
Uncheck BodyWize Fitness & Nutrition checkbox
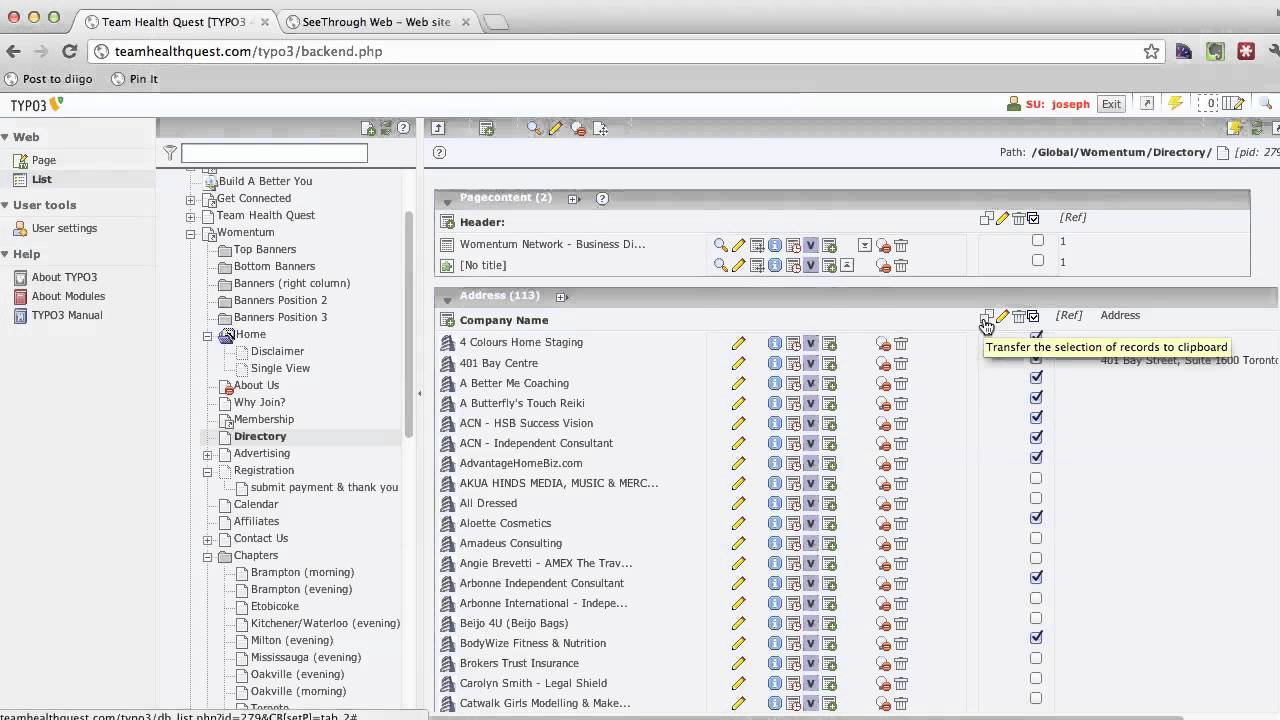click(x=1036, y=637)
